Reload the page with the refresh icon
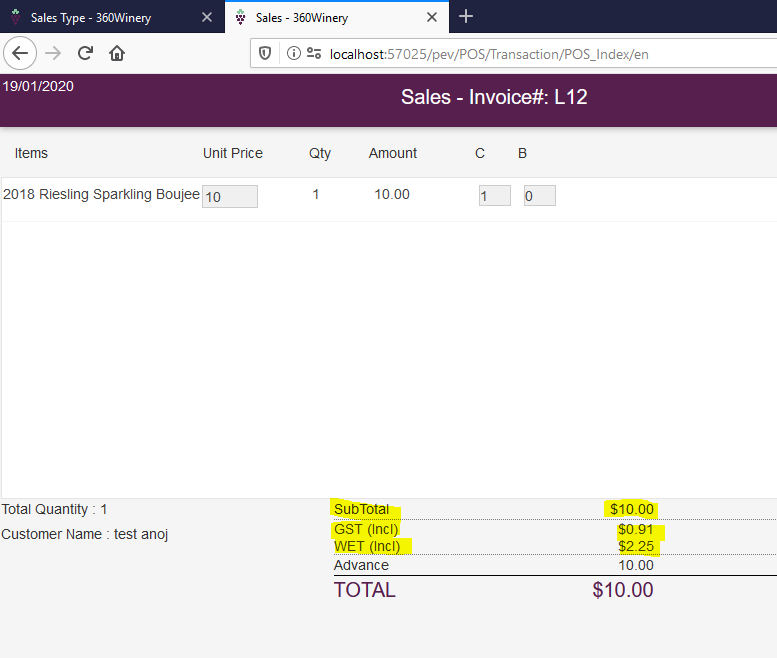Viewport: 777px width, 658px height. tap(85, 53)
